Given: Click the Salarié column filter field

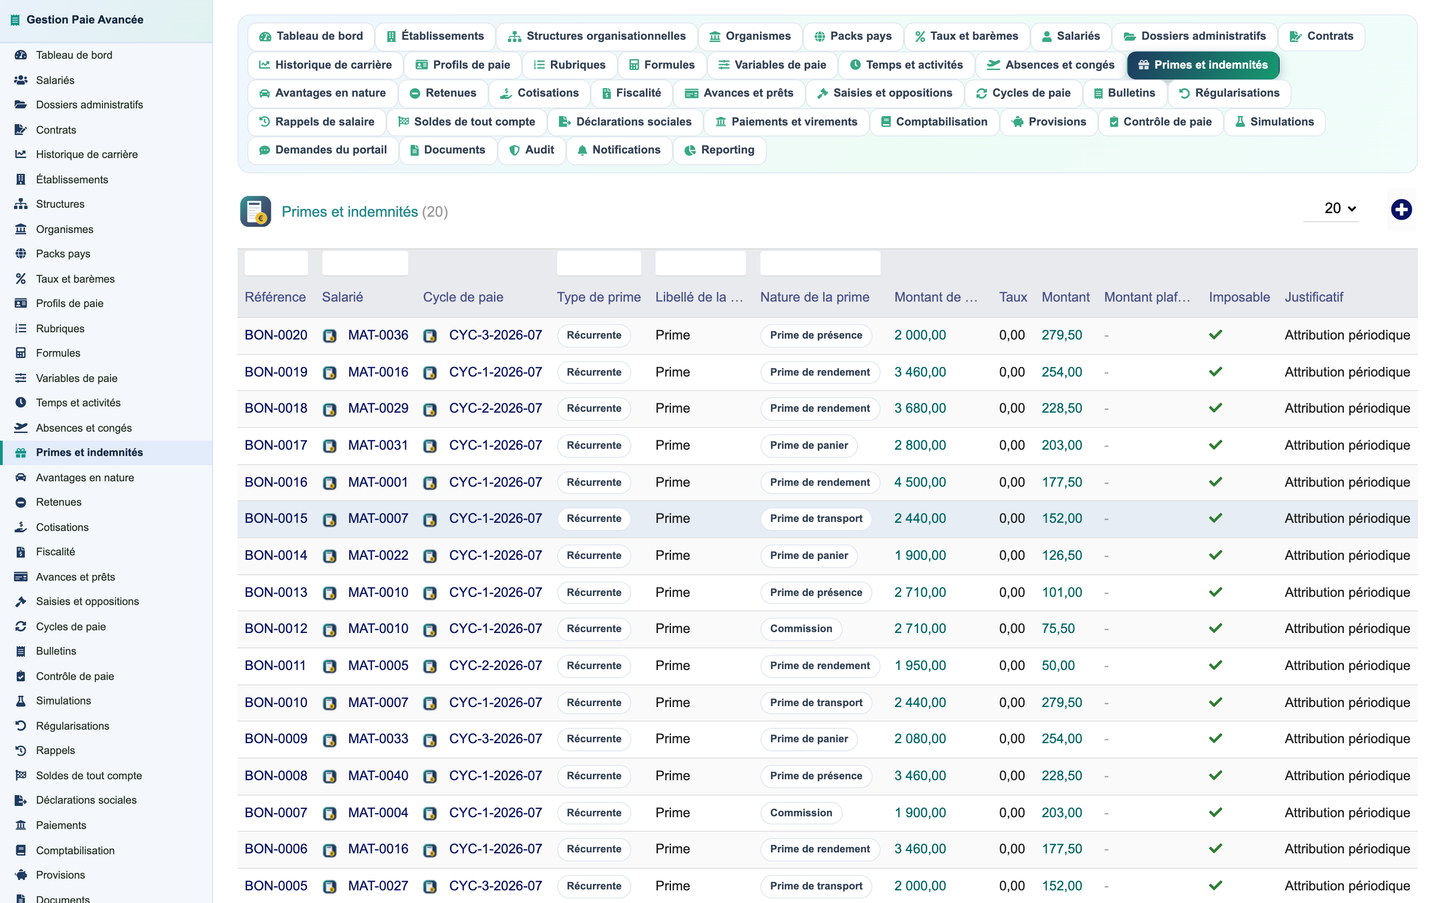Looking at the screenshot, I should [x=365, y=263].
